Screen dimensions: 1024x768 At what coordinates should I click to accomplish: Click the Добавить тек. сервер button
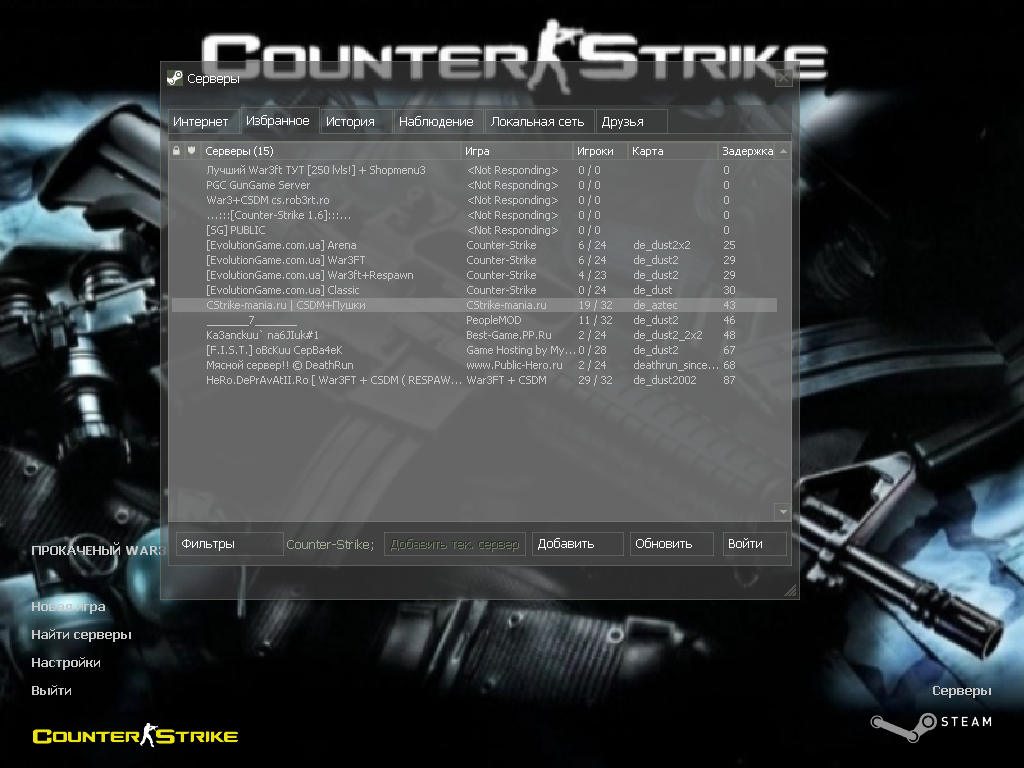coord(455,544)
